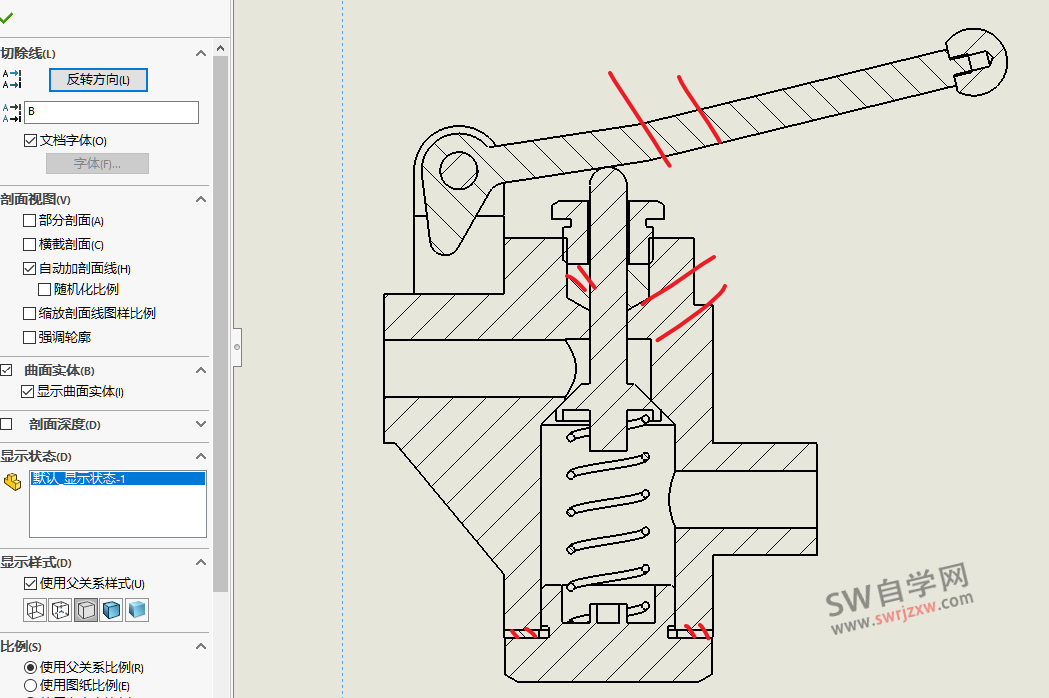1049x698 pixels.
Task: Expand the 剖面深度 section
Action: tap(199, 423)
